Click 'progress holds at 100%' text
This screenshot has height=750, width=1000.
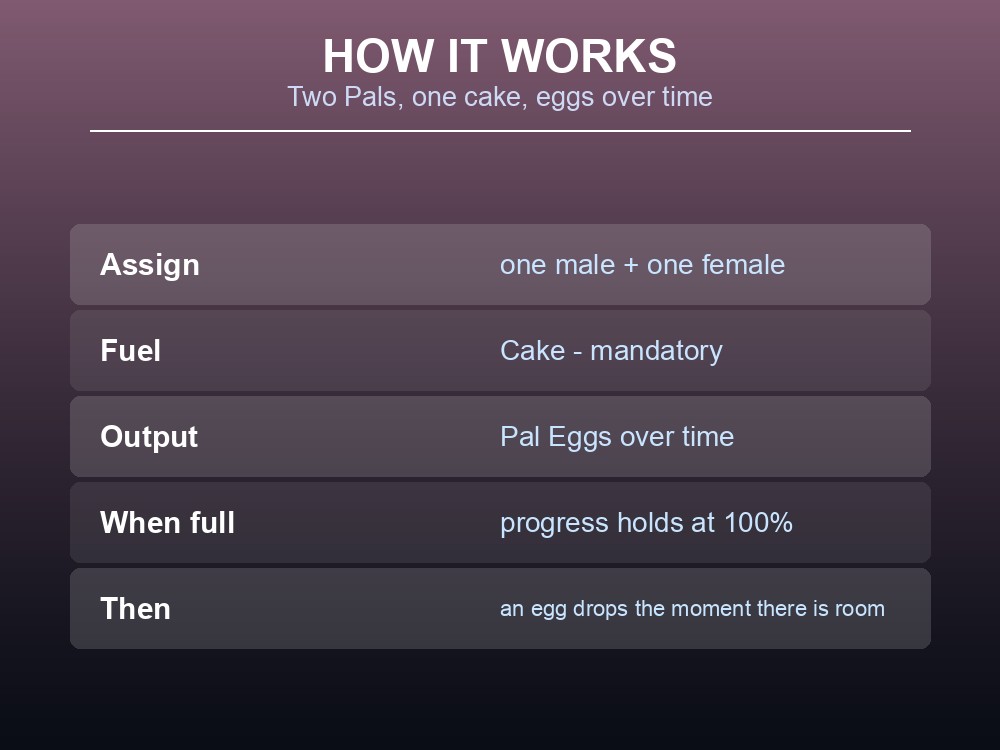pyautogui.click(x=646, y=523)
